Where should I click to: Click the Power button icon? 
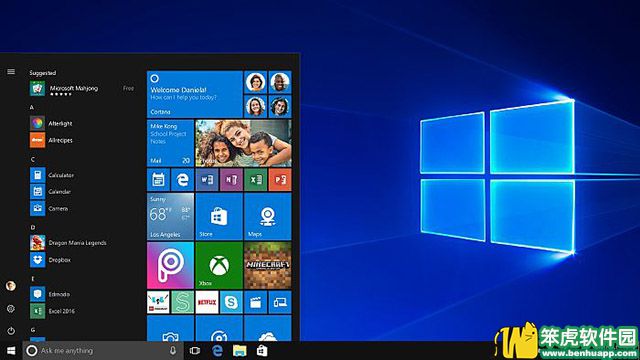[11, 331]
